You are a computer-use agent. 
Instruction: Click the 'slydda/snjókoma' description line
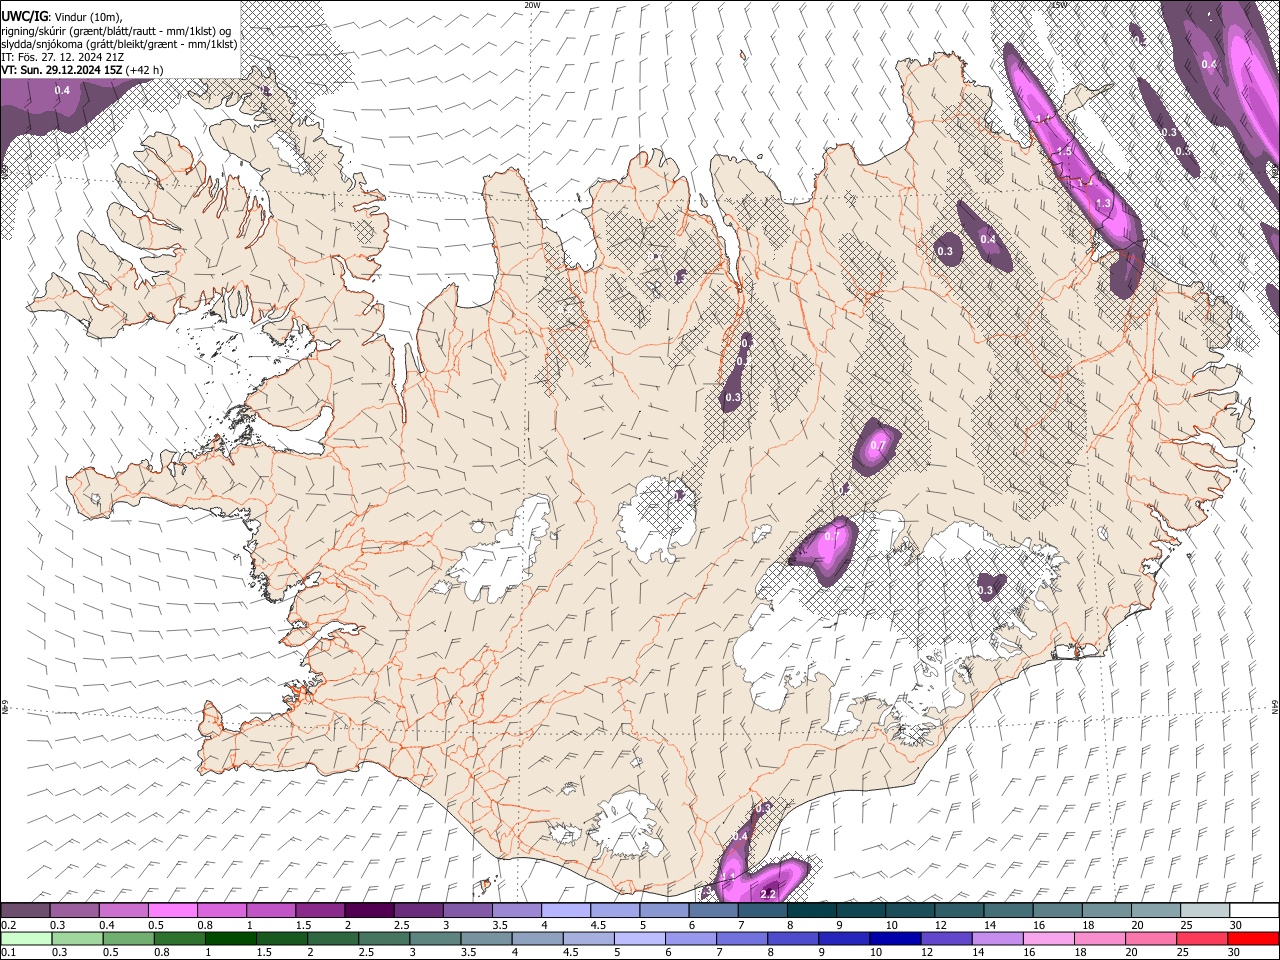point(119,44)
